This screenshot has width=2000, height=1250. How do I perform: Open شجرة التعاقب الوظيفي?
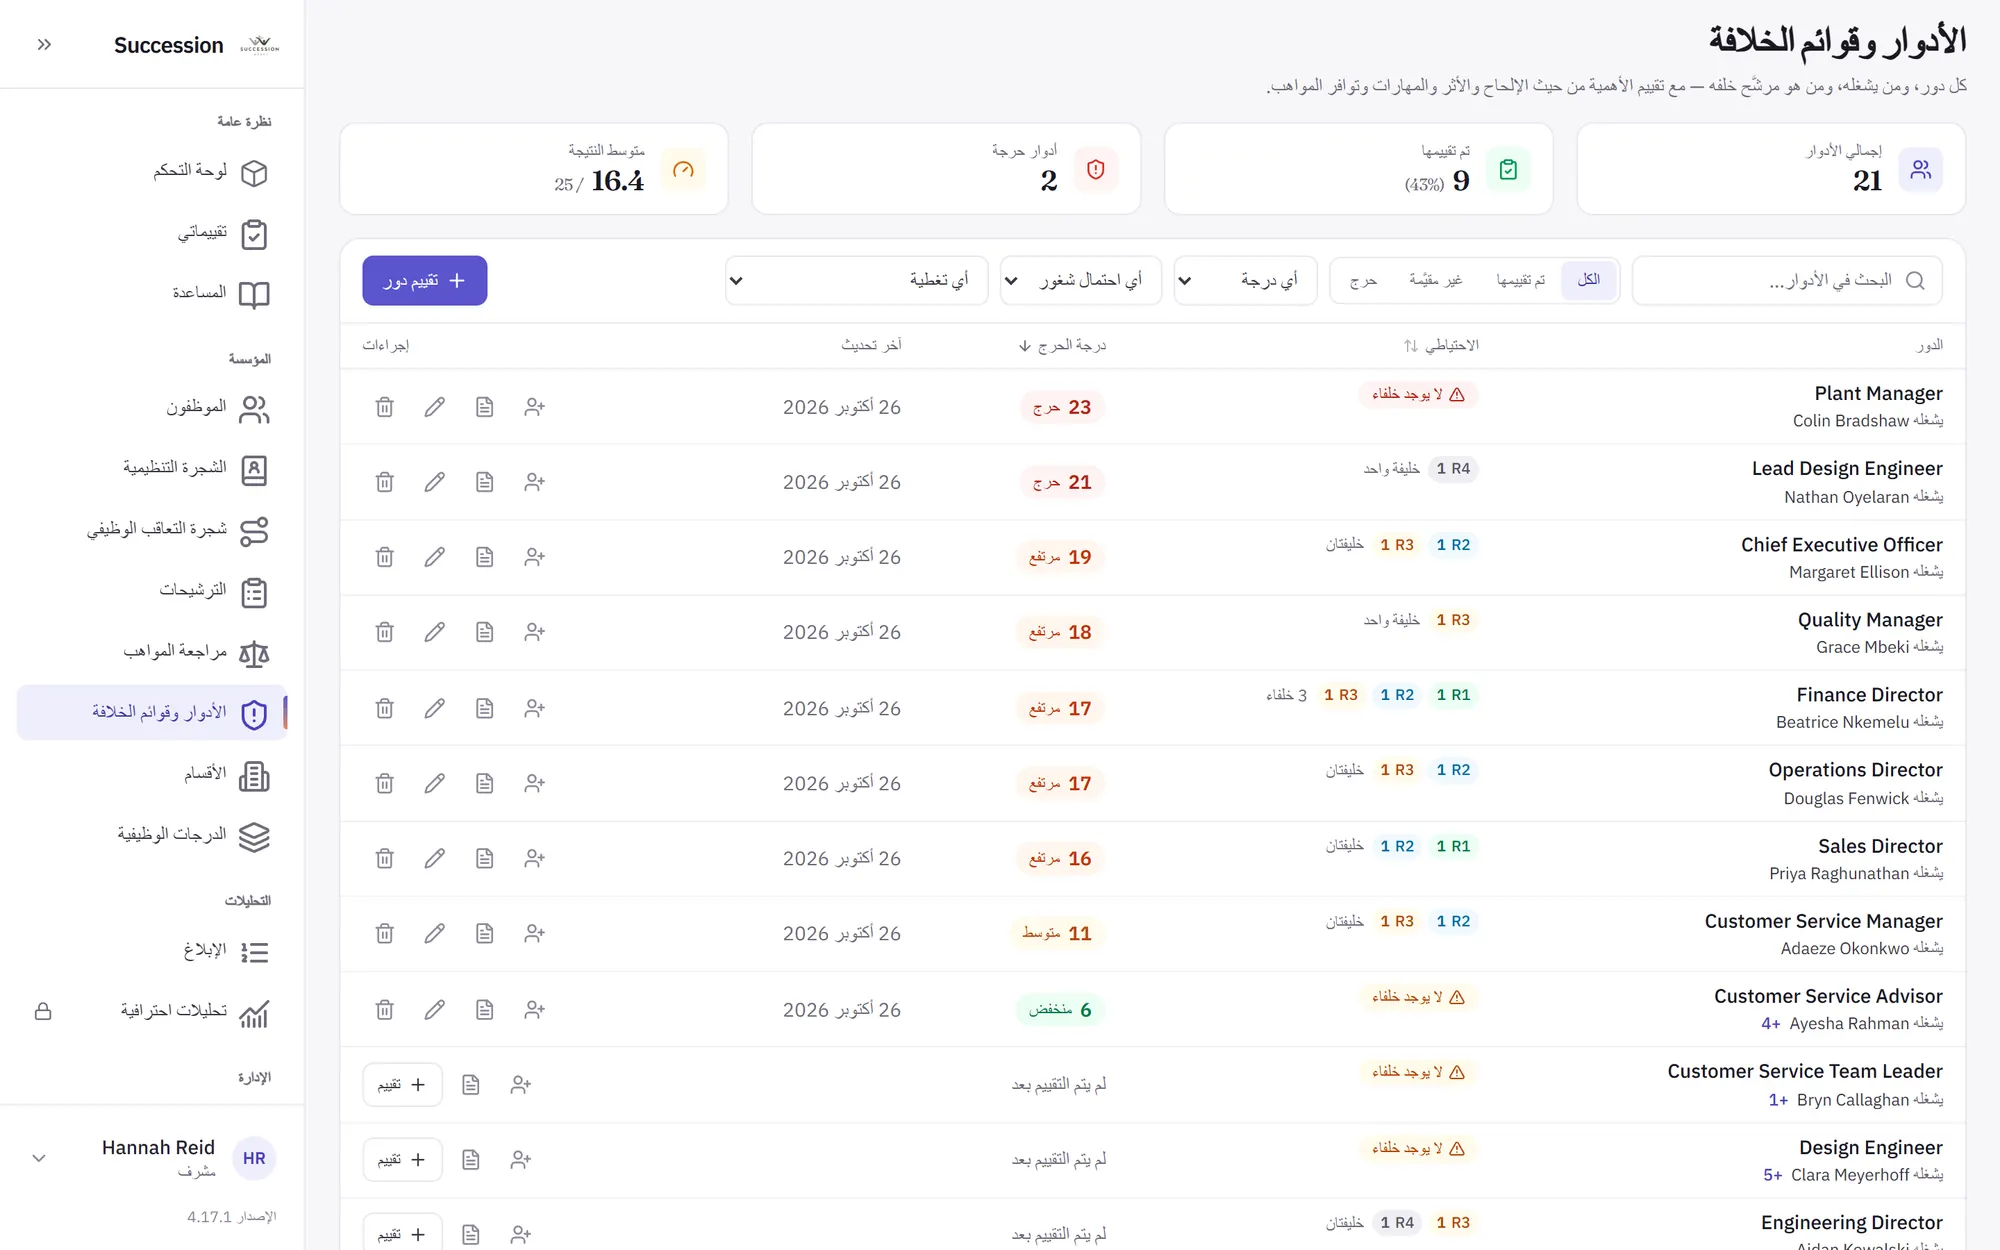[x=177, y=531]
